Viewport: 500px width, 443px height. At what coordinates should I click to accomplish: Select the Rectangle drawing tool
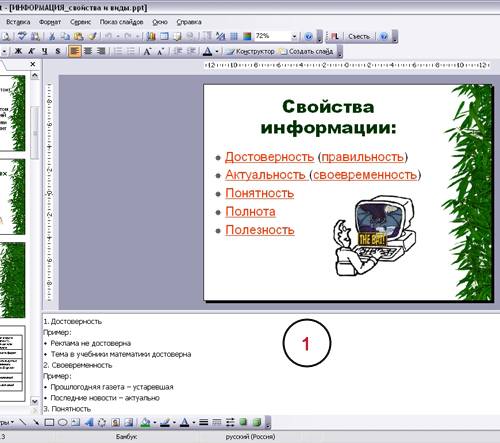tap(49, 423)
